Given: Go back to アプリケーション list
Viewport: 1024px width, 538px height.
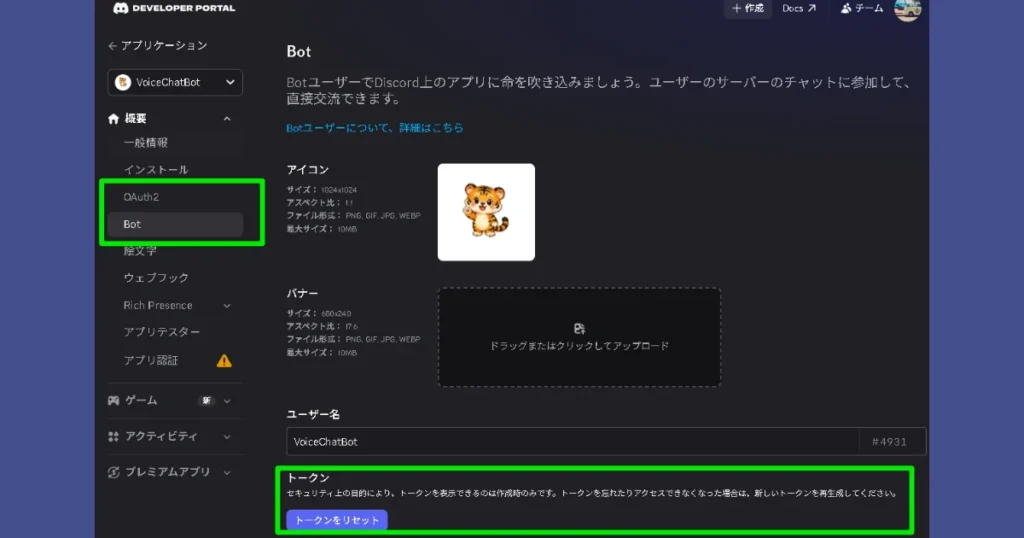Looking at the screenshot, I should point(158,46).
